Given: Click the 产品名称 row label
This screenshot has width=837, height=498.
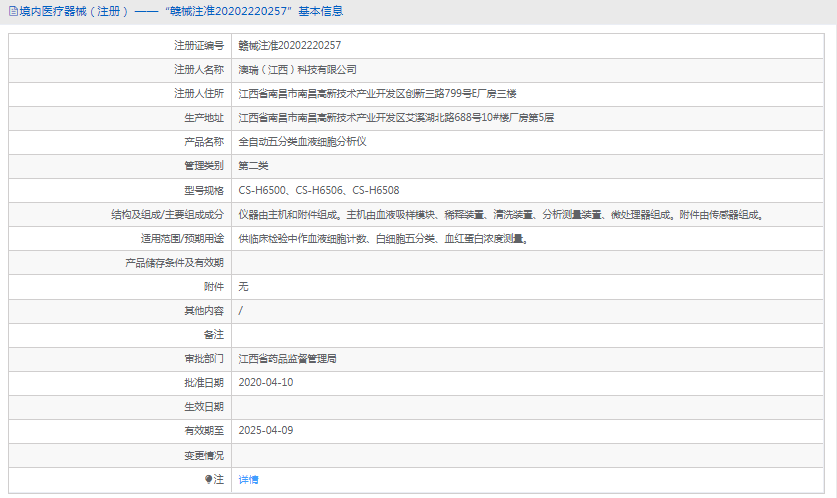Looking at the screenshot, I should [204, 141].
